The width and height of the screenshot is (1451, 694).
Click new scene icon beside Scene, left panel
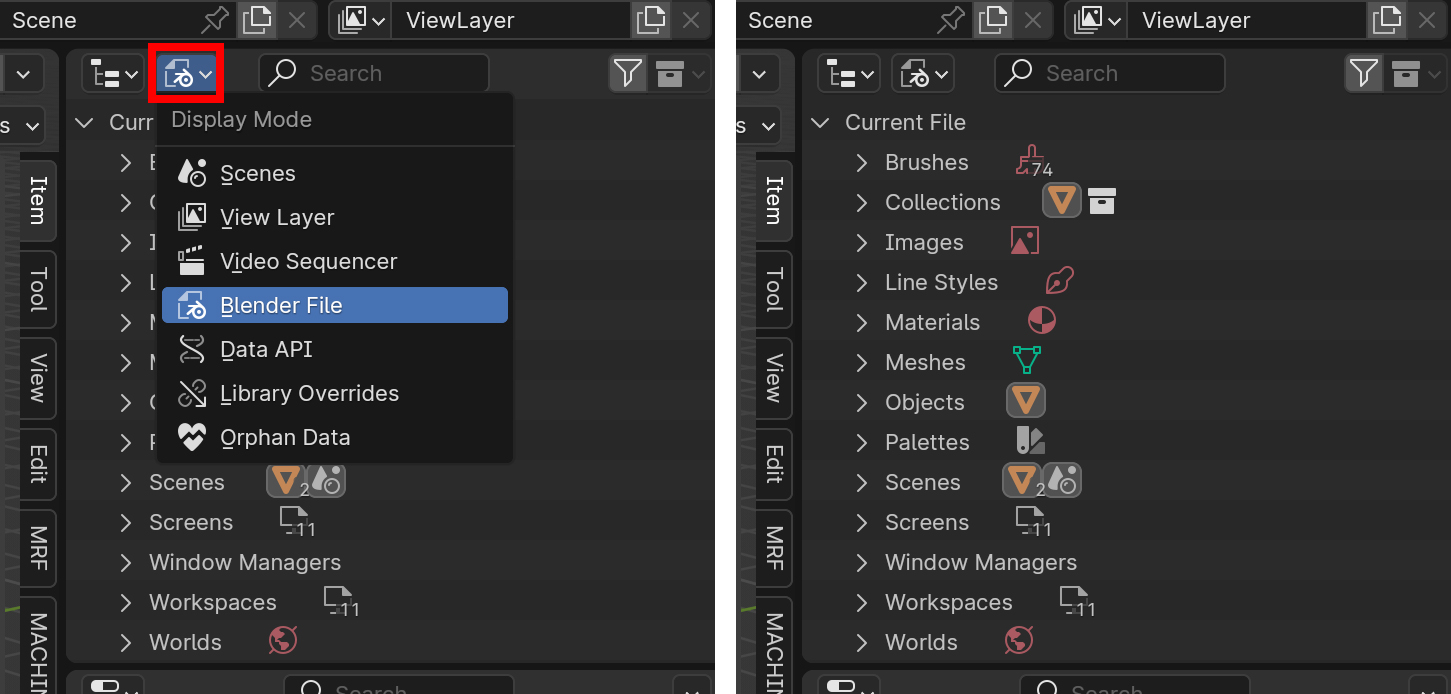pos(258,20)
